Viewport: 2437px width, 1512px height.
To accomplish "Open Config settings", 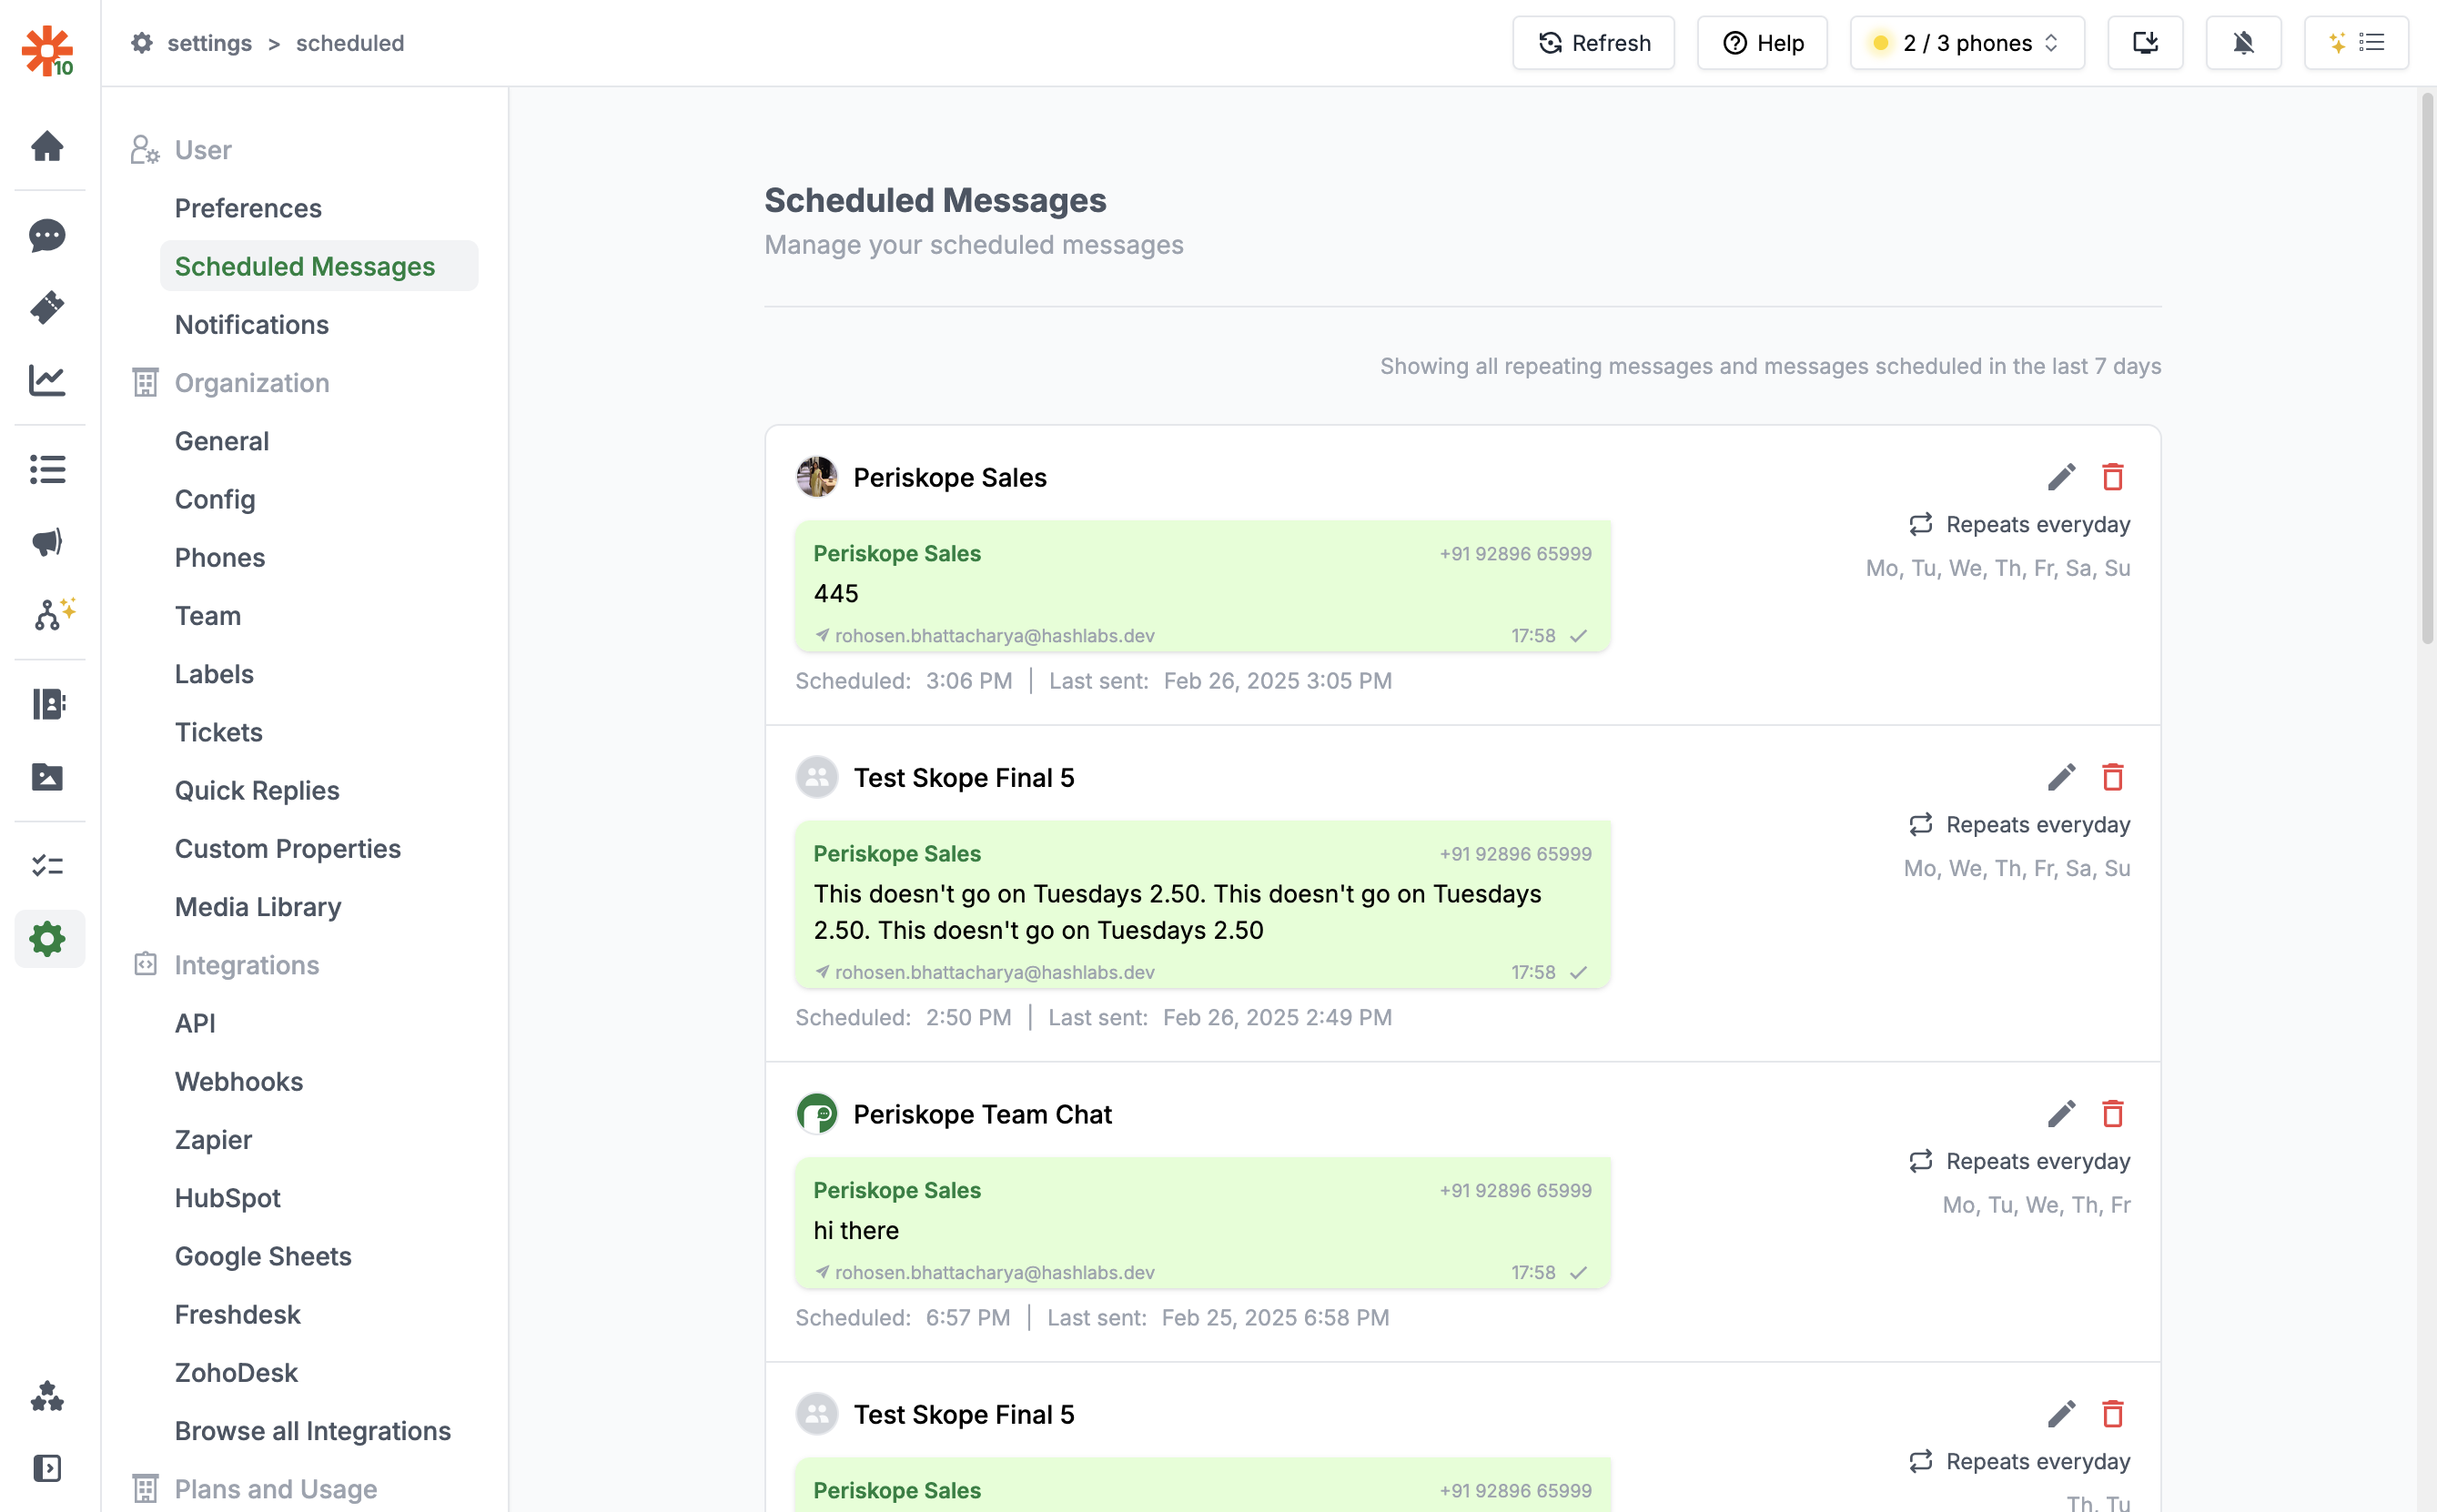I will click(x=215, y=499).
